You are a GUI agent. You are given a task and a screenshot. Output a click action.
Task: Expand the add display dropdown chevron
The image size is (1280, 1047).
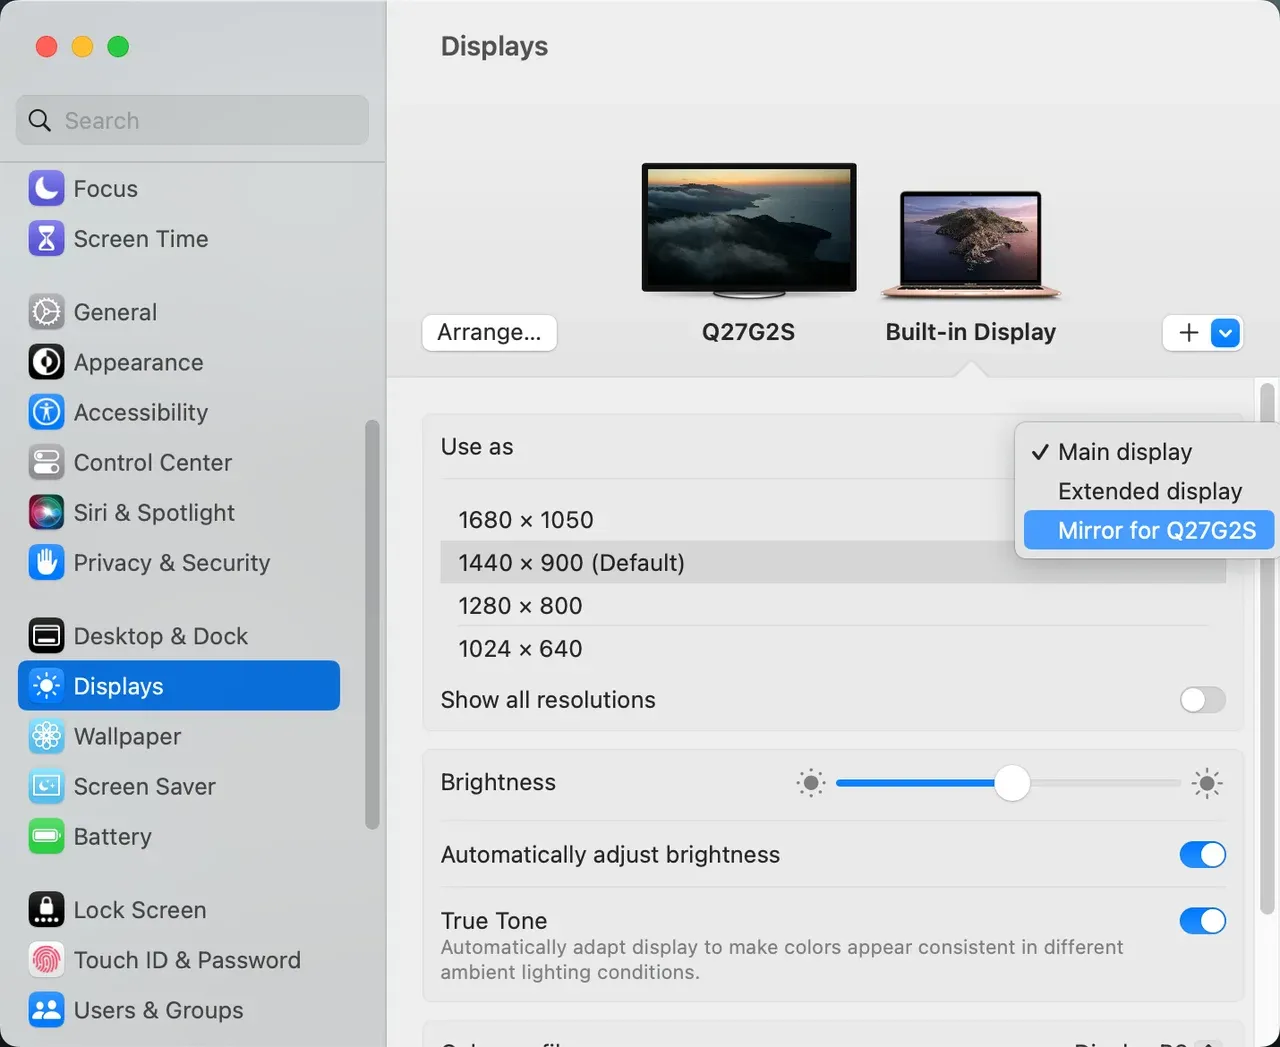(x=1225, y=333)
